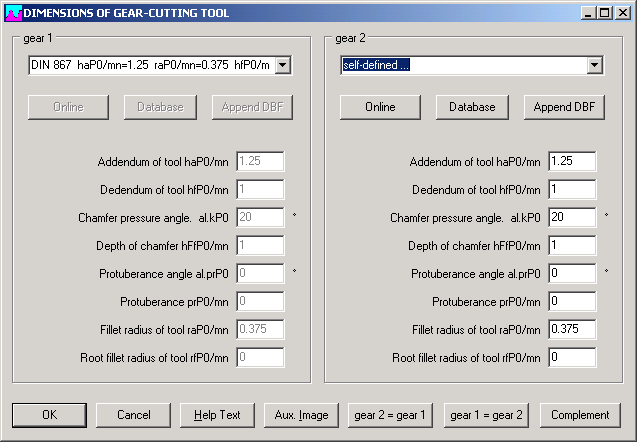Select the gear 2 Dedendum of tool field

tap(572, 189)
